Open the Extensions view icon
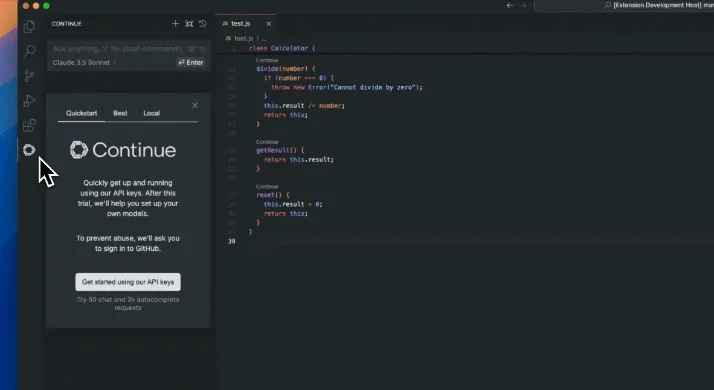 tap(29, 125)
